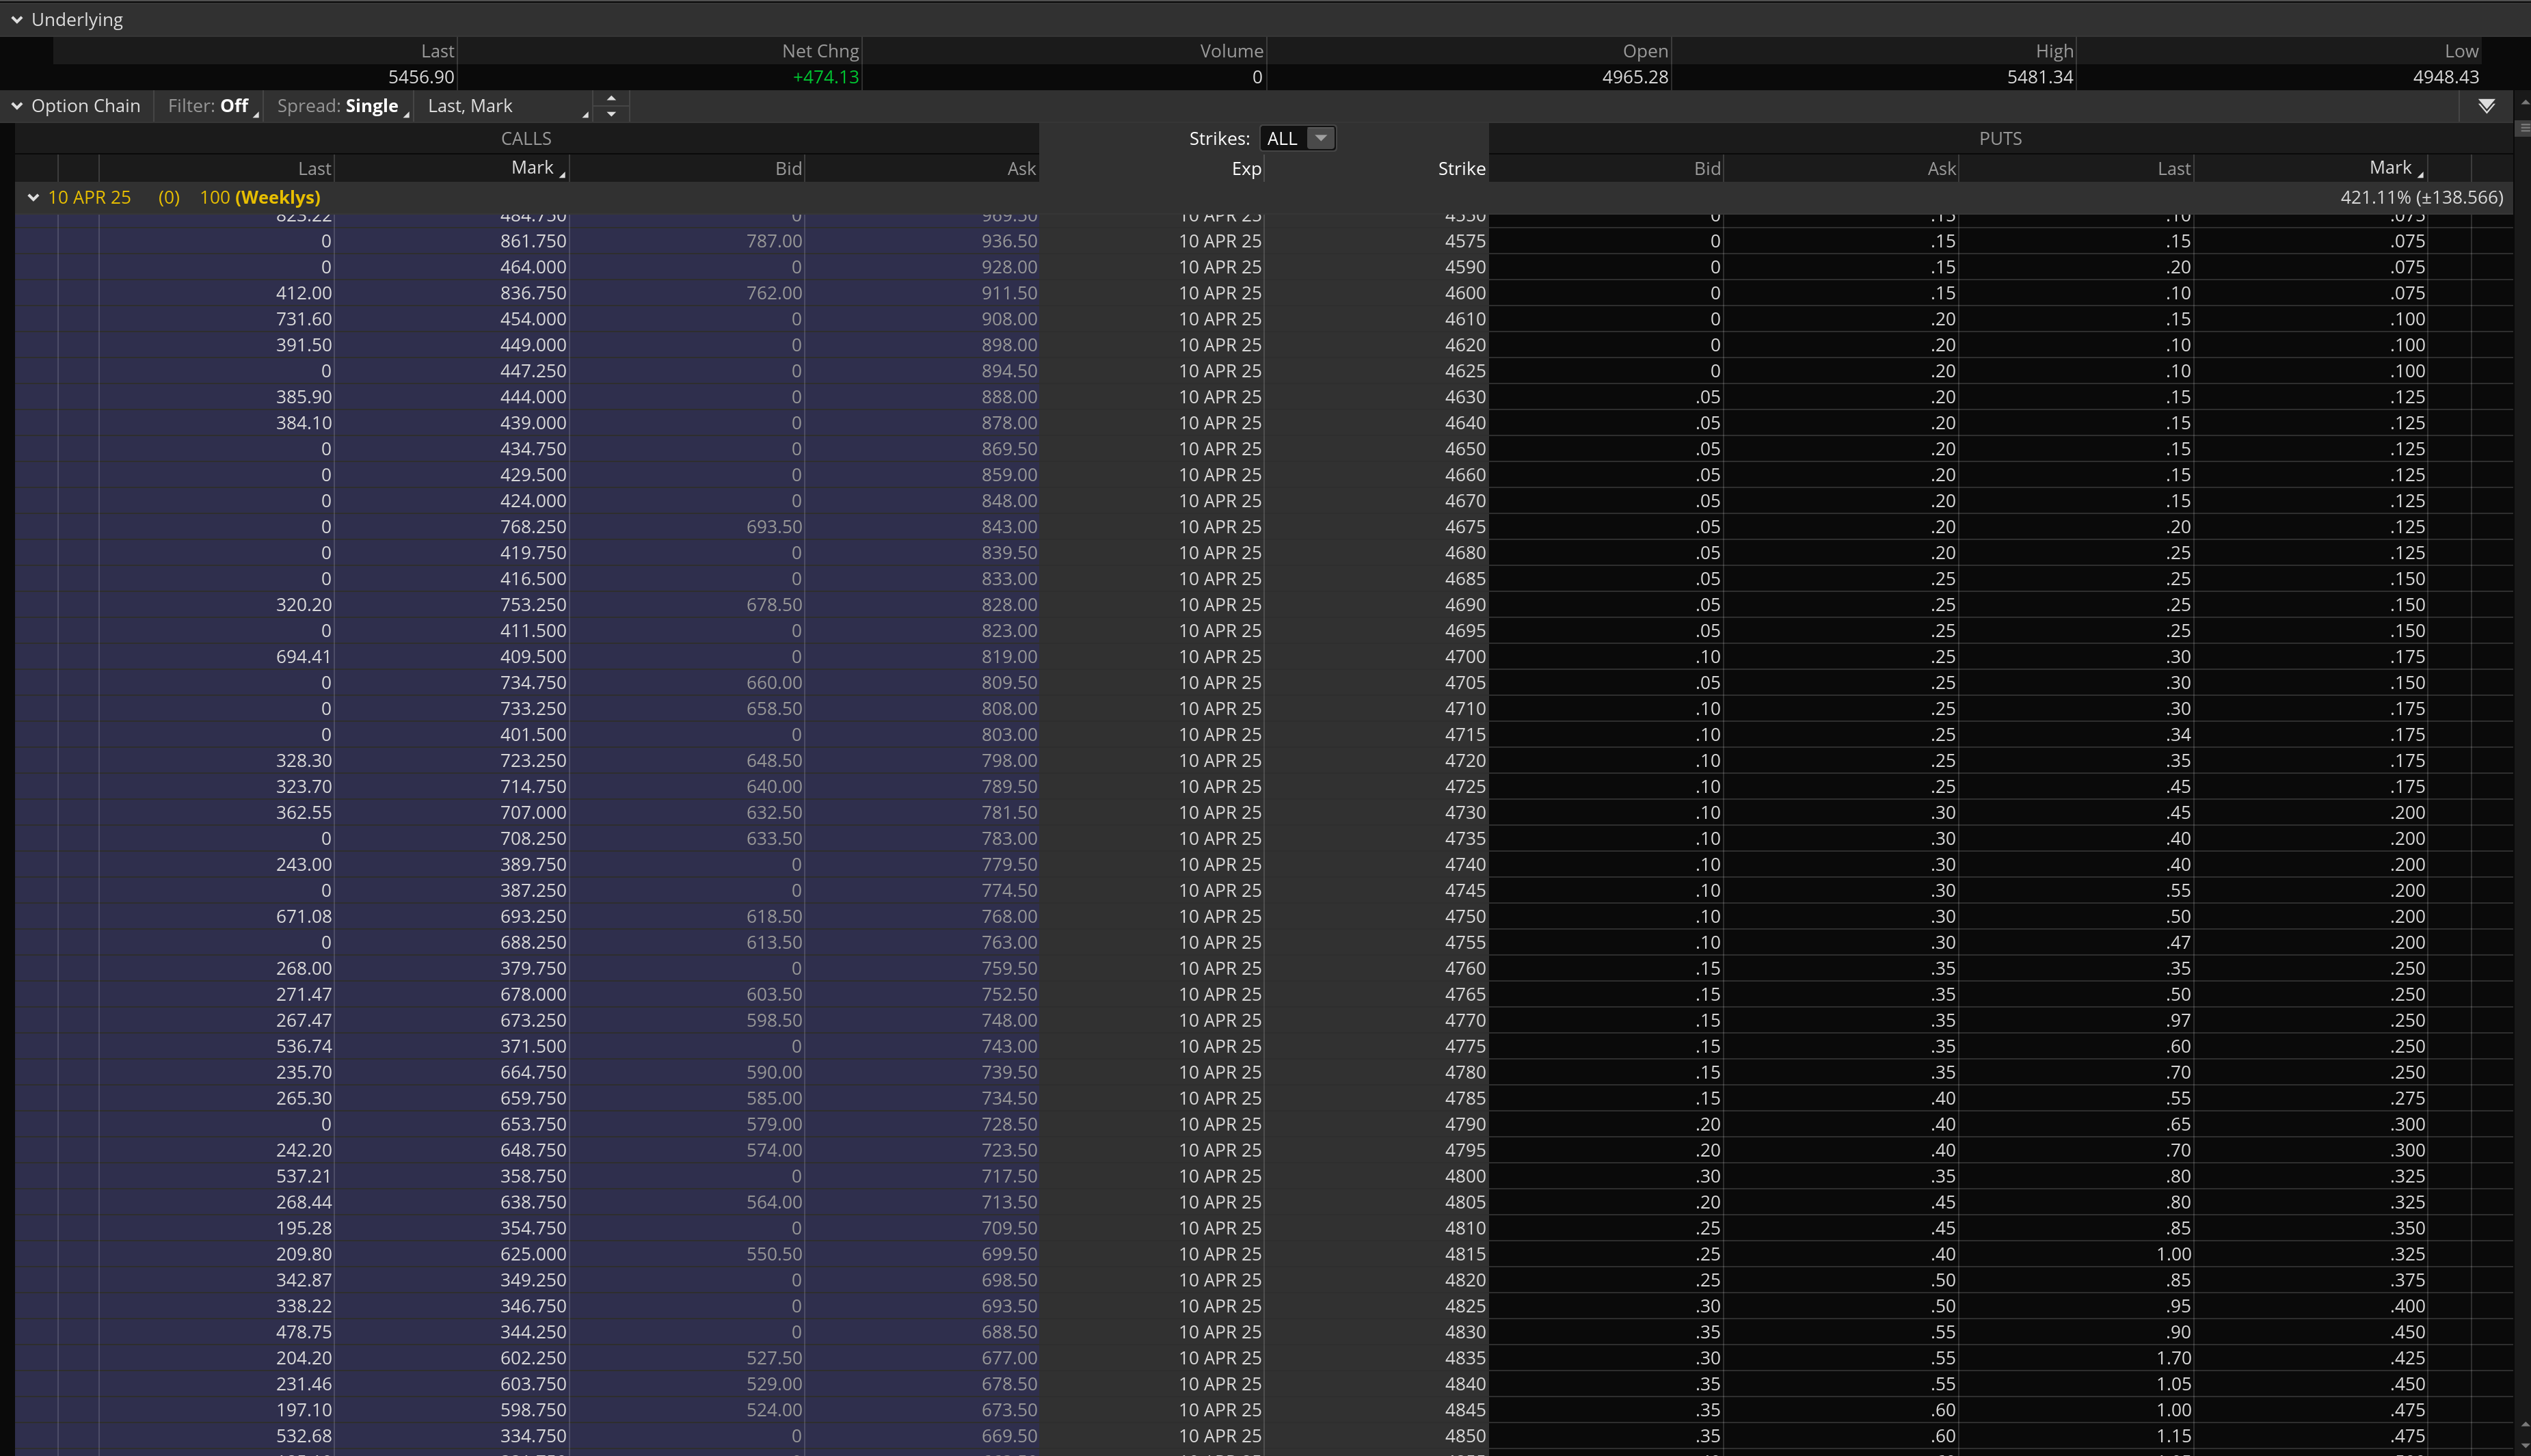The height and width of the screenshot is (1456, 2531).
Task: Click put bid .30 at the 4800 strike
Action: pyautogui.click(x=1708, y=1177)
